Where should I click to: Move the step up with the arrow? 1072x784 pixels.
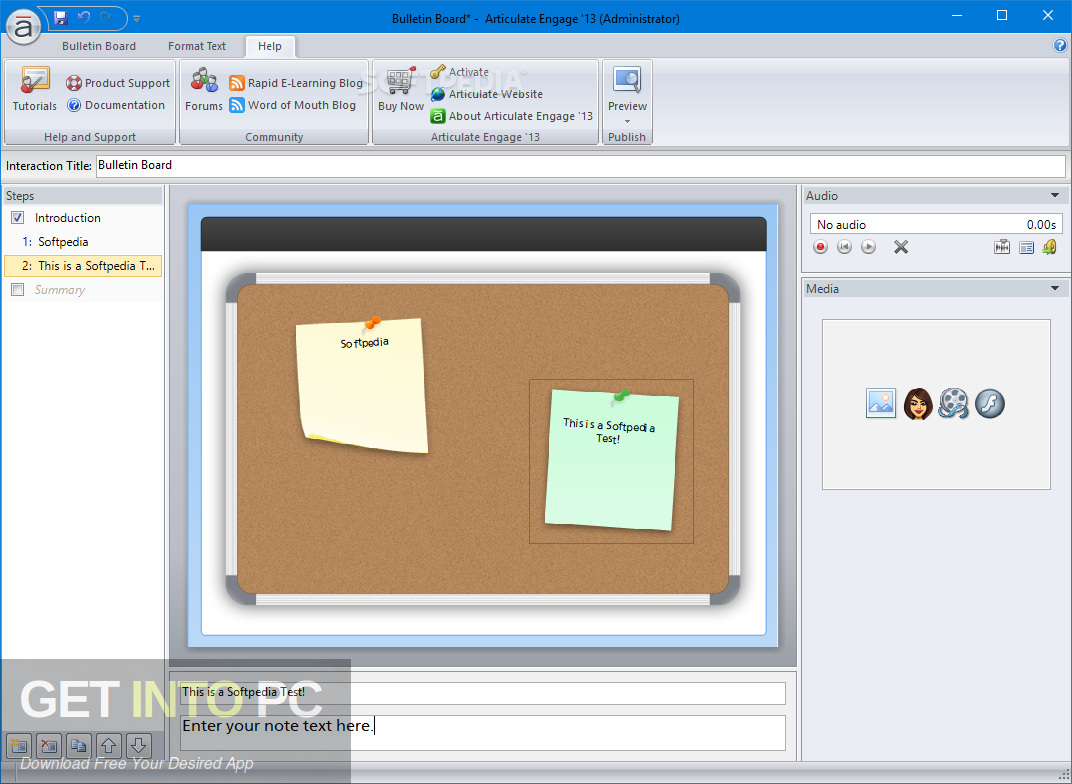tap(109, 745)
